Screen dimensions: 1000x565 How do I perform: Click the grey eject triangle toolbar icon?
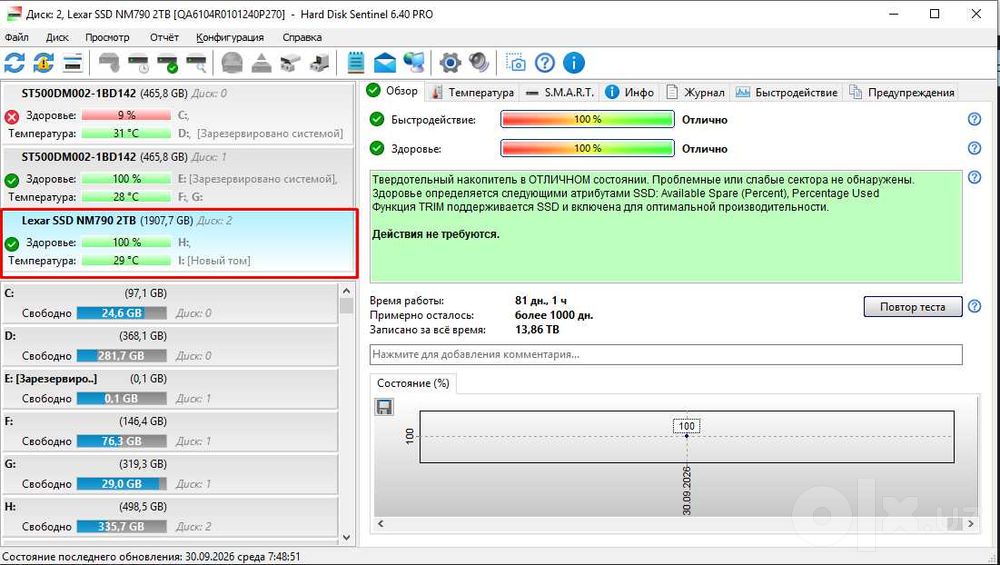(261, 62)
